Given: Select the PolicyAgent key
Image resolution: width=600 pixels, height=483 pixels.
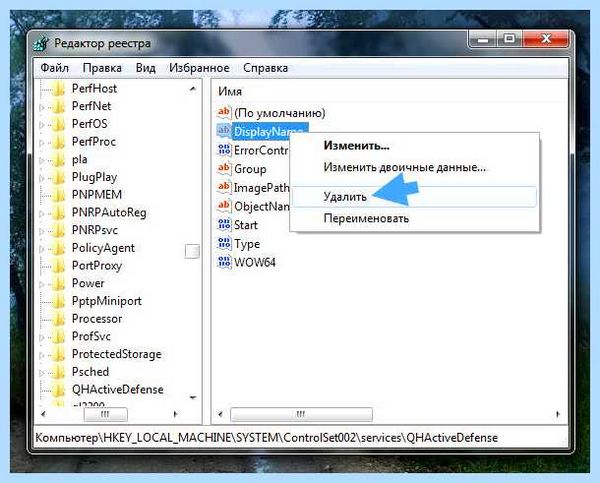Looking at the screenshot, I should 103,248.
